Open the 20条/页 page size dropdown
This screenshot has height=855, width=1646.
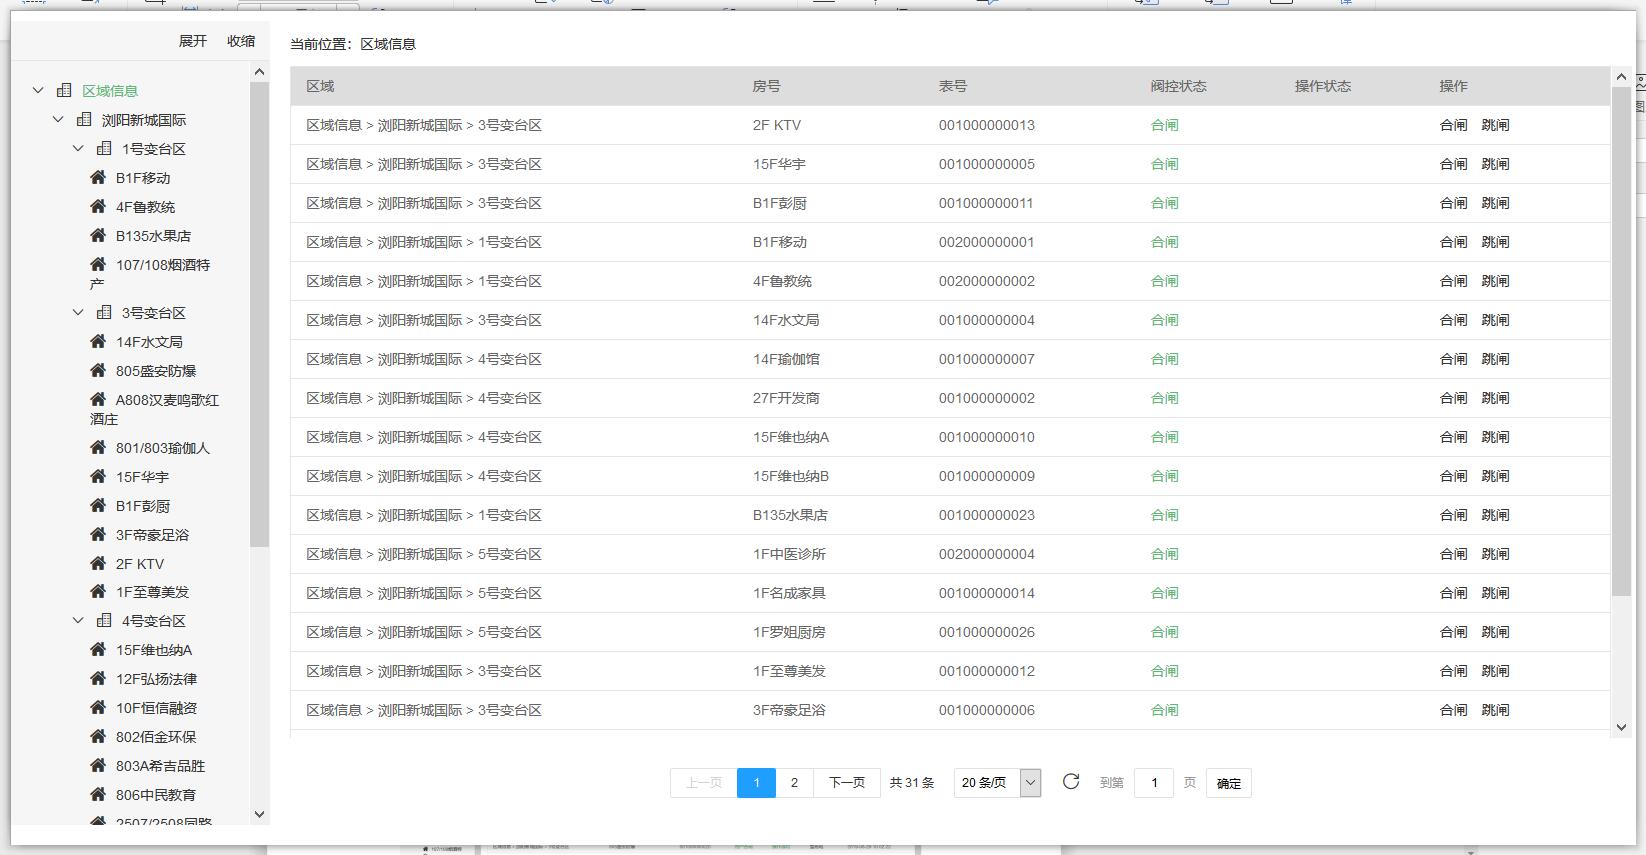click(1030, 783)
